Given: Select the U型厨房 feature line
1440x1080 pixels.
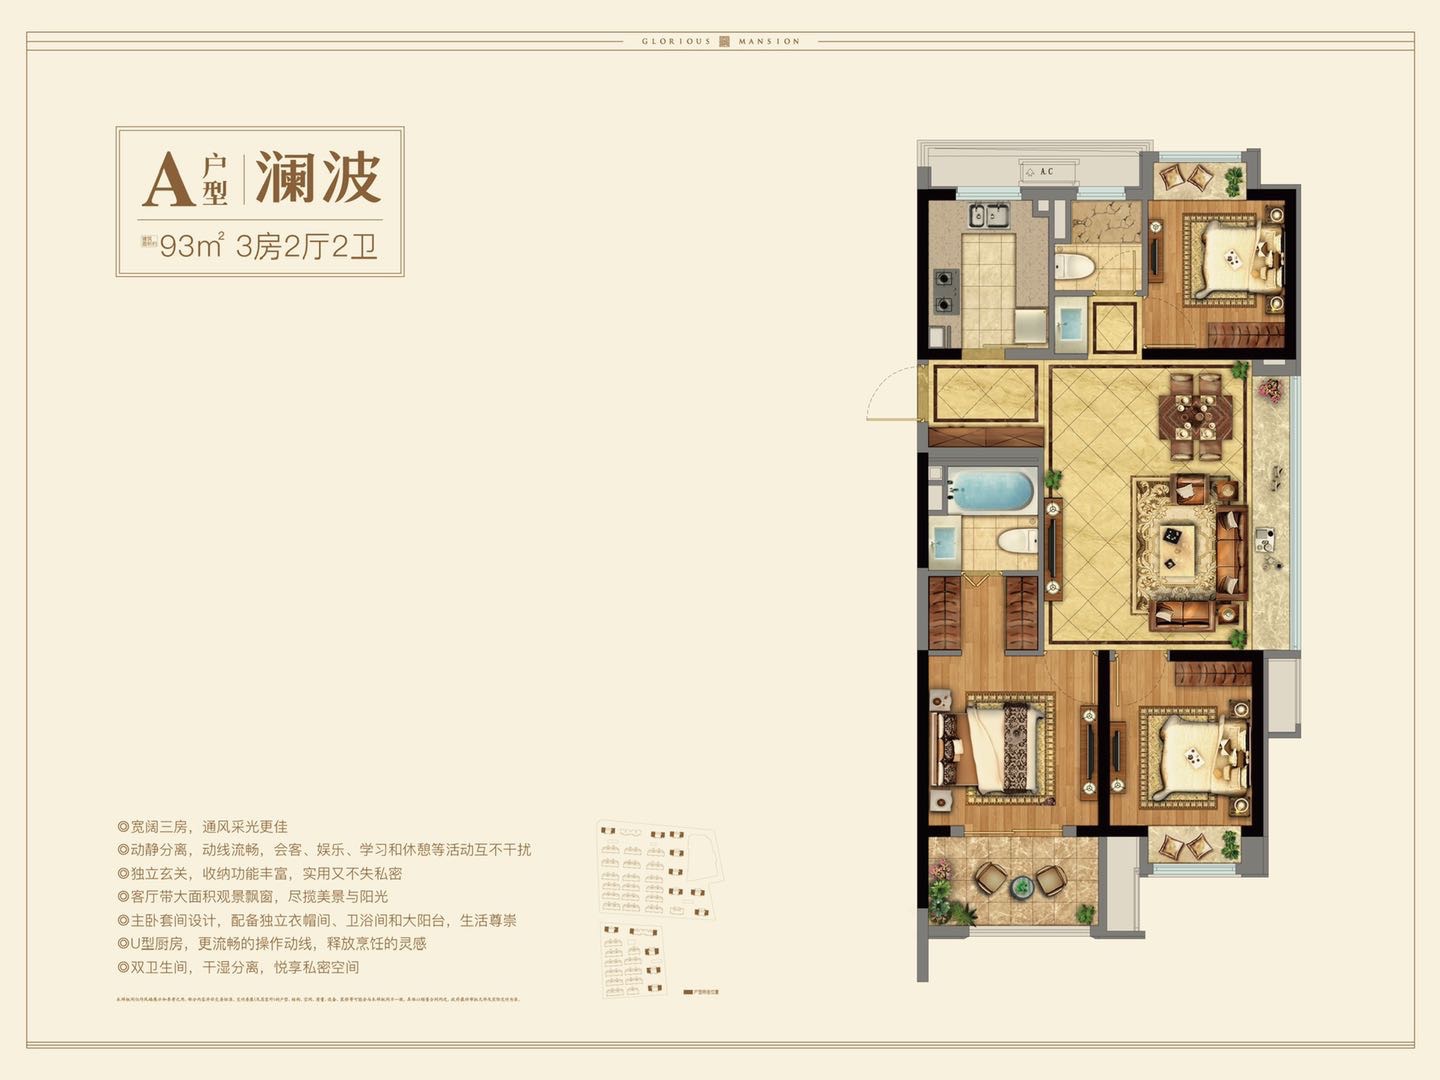Looking at the screenshot, I should 272,943.
